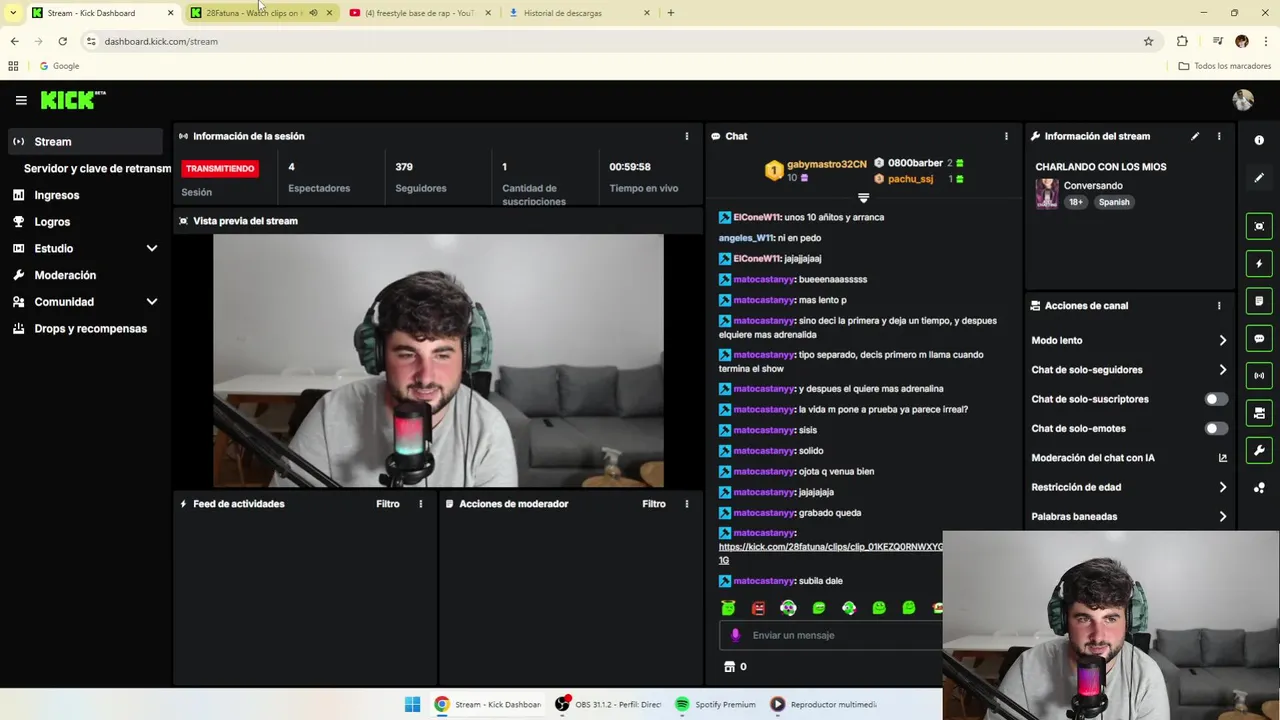Open the Moderación del chat con IA link icon
Screen dimensions: 1280x720
[x=1222, y=458]
